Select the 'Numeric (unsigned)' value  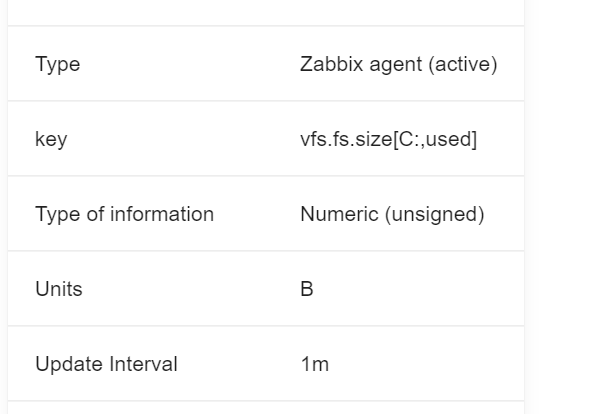coord(392,214)
